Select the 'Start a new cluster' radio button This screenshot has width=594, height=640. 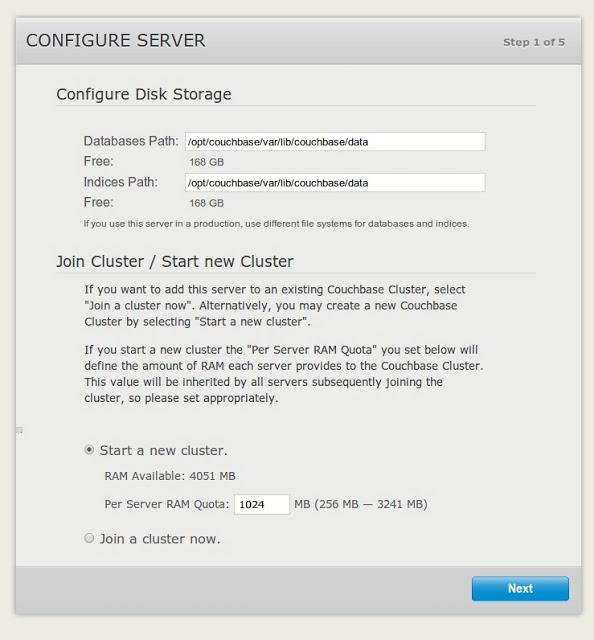(x=89, y=450)
